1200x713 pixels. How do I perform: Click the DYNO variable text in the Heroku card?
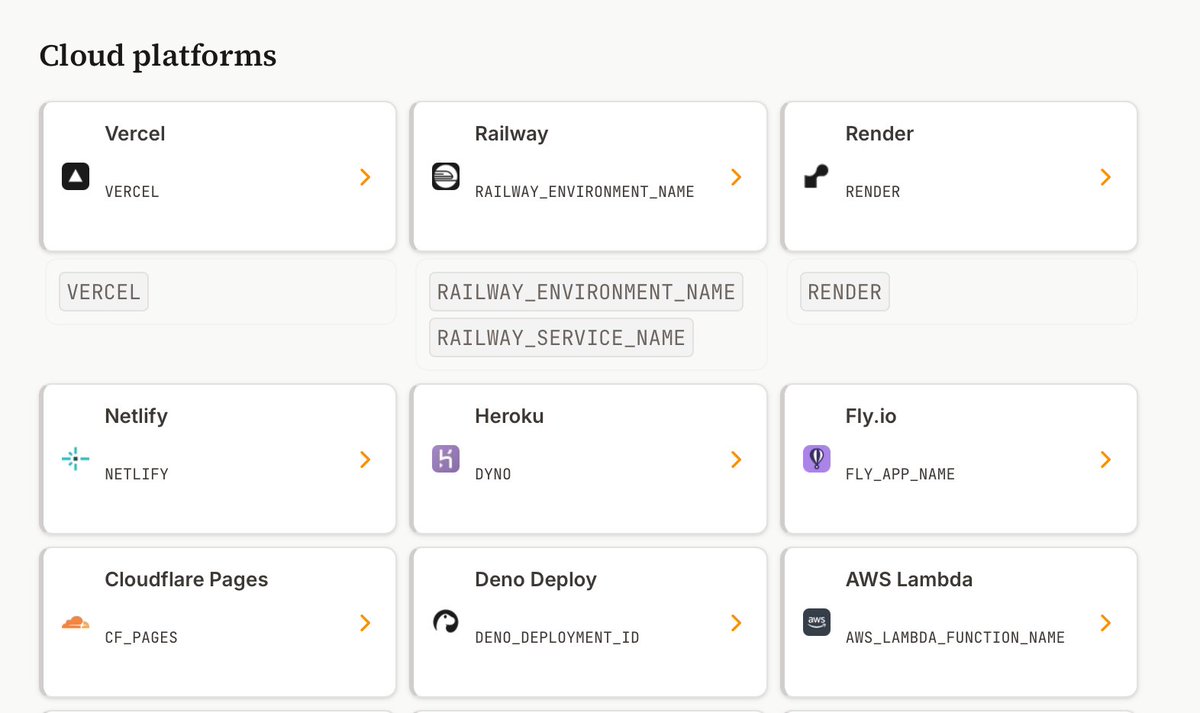click(x=493, y=474)
